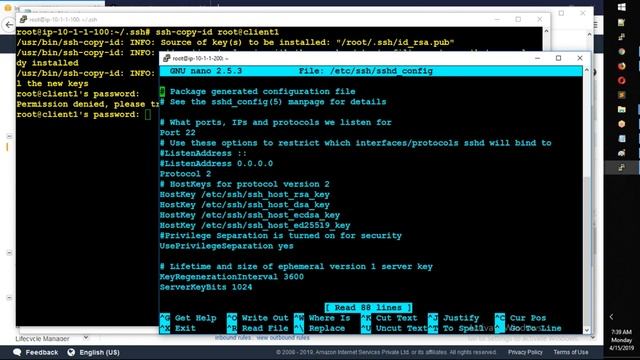Click the ^\ Replace shortcut
This screenshot has height=360, width=640.
click(320, 328)
